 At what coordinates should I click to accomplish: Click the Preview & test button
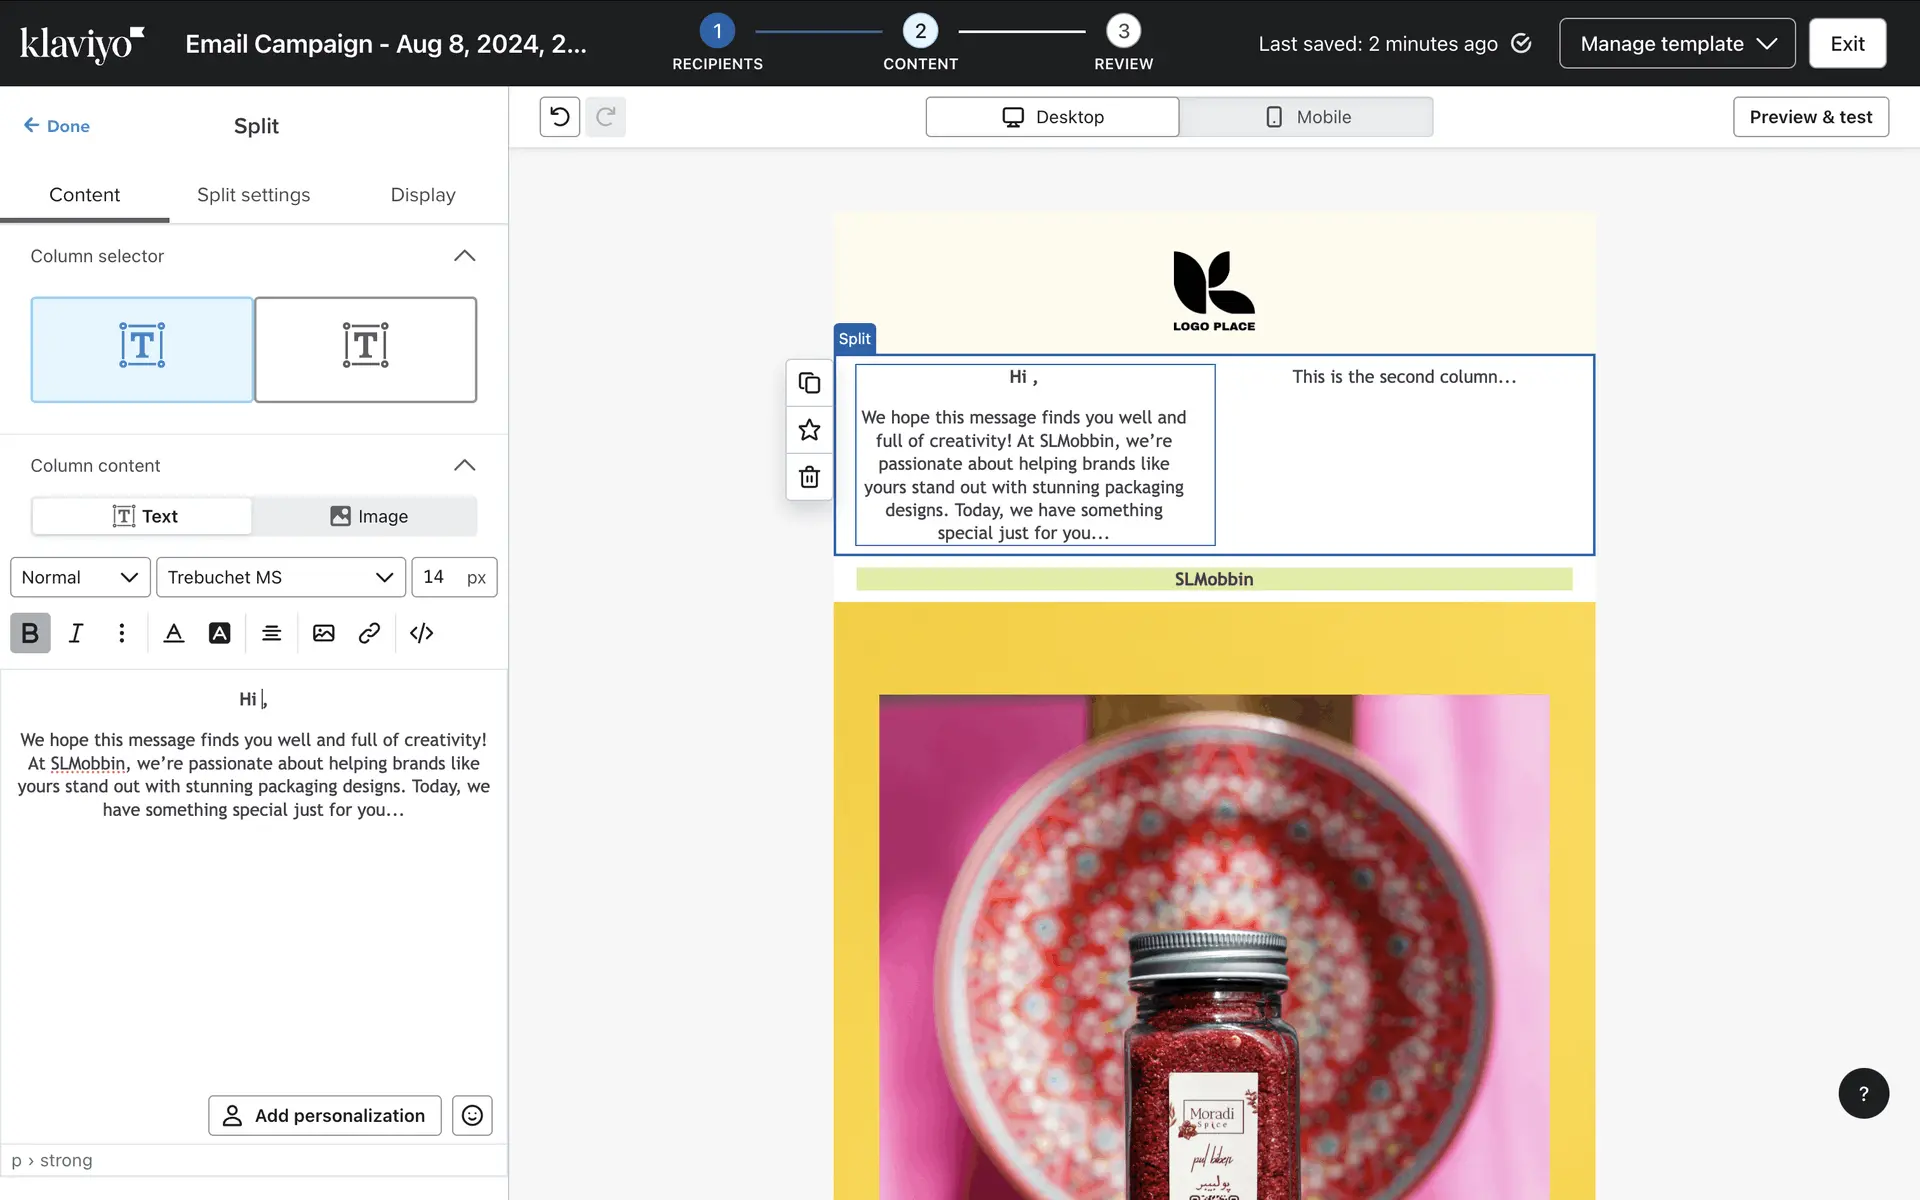click(x=1810, y=117)
